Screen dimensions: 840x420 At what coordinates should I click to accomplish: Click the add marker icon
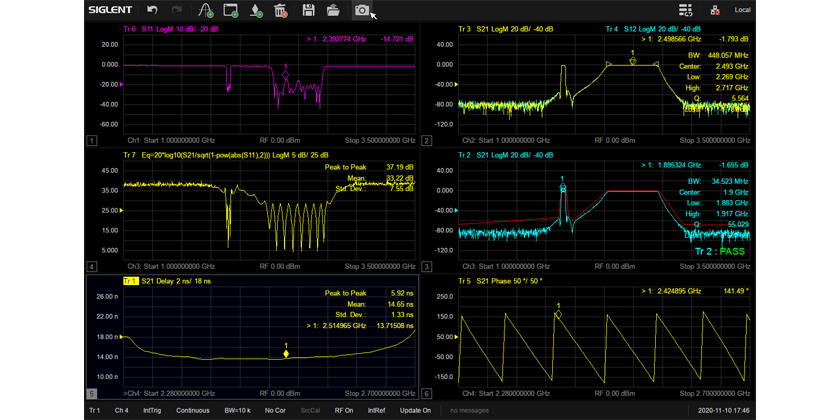257,11
